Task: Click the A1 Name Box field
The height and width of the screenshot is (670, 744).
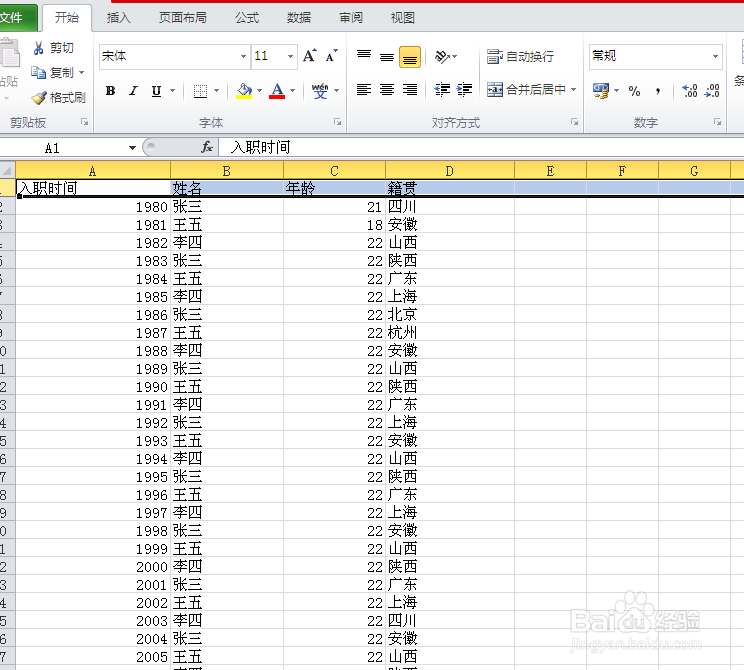Action: click(63, 148)
